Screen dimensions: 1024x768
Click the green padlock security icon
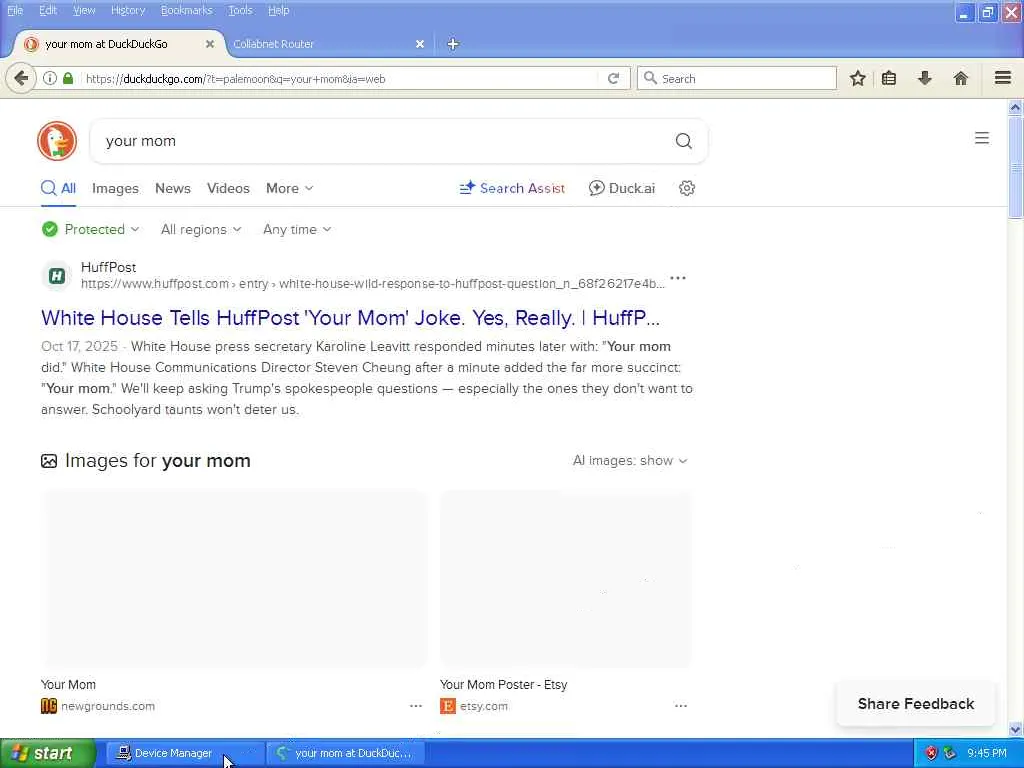tap(68, 78)
